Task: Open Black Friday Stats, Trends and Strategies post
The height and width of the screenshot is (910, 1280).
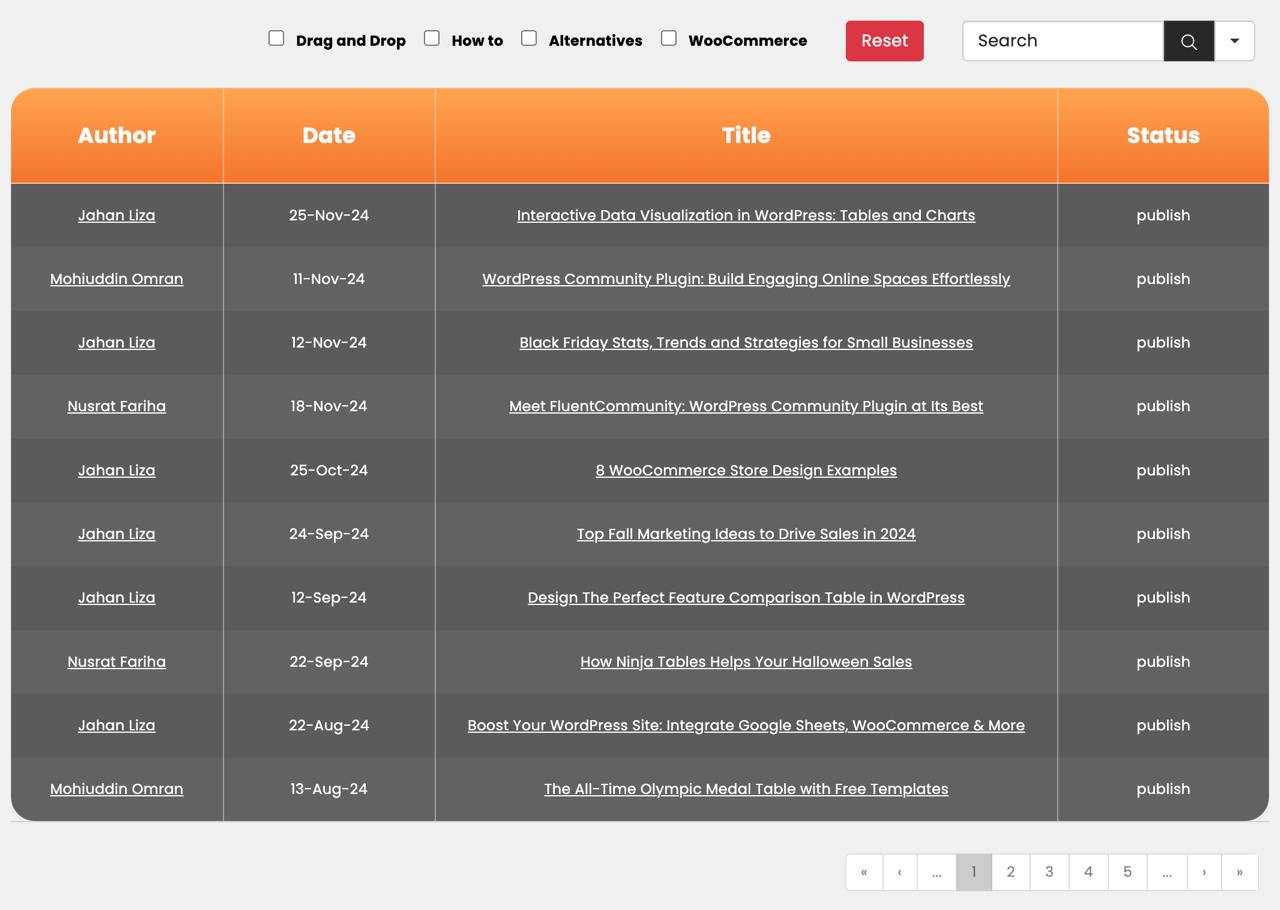Action: coord(746,342)
